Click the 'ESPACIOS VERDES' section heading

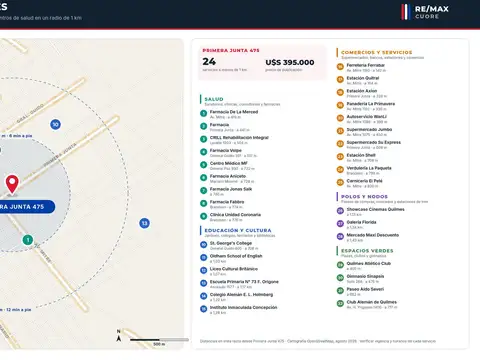(367, 251)
